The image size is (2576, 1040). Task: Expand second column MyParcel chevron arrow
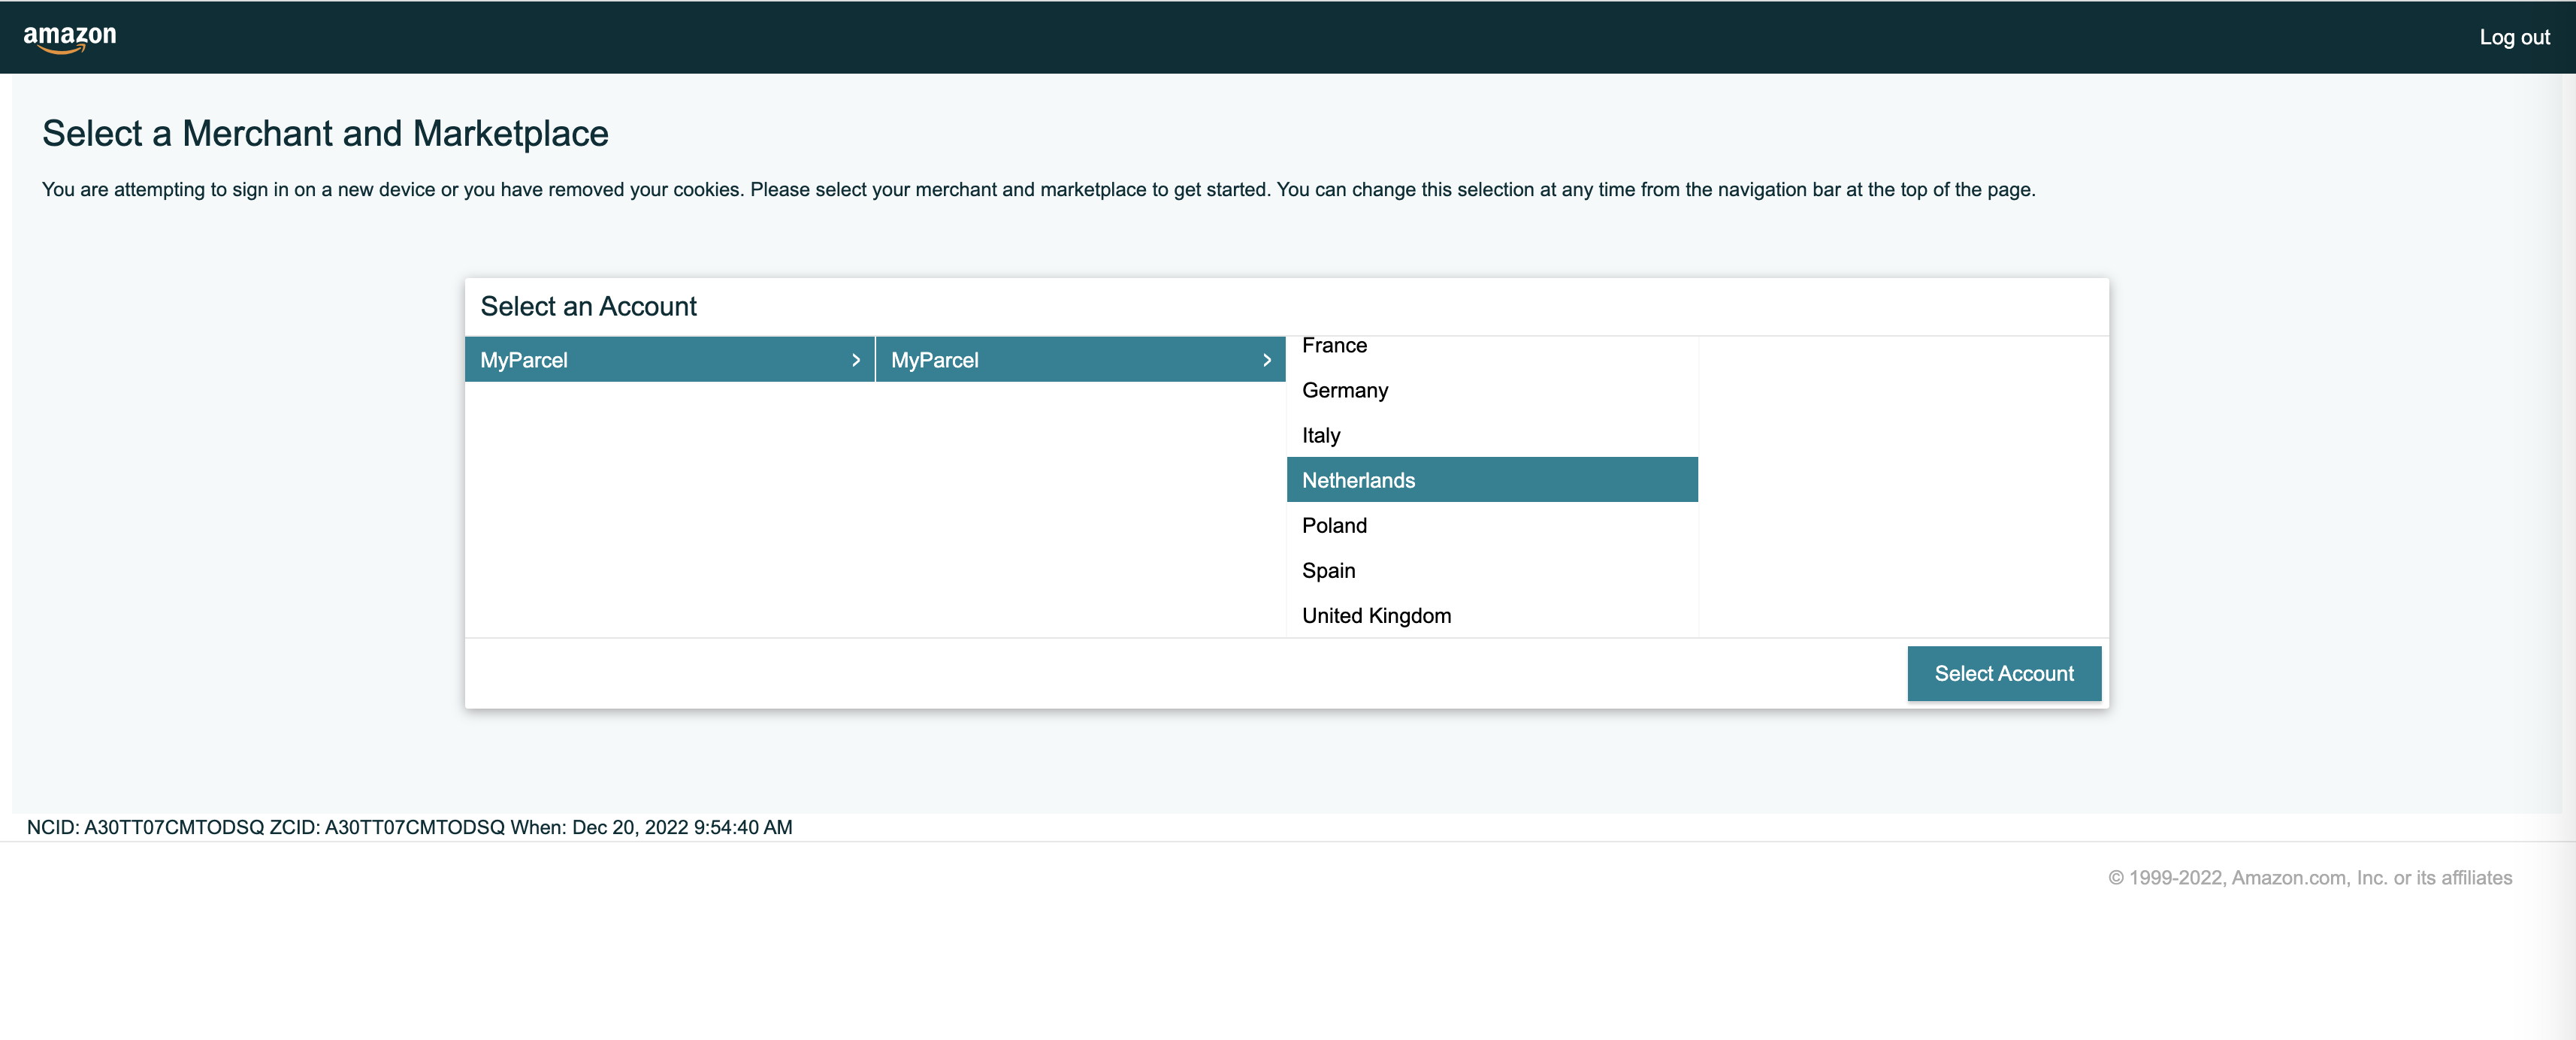(1267, 360)
